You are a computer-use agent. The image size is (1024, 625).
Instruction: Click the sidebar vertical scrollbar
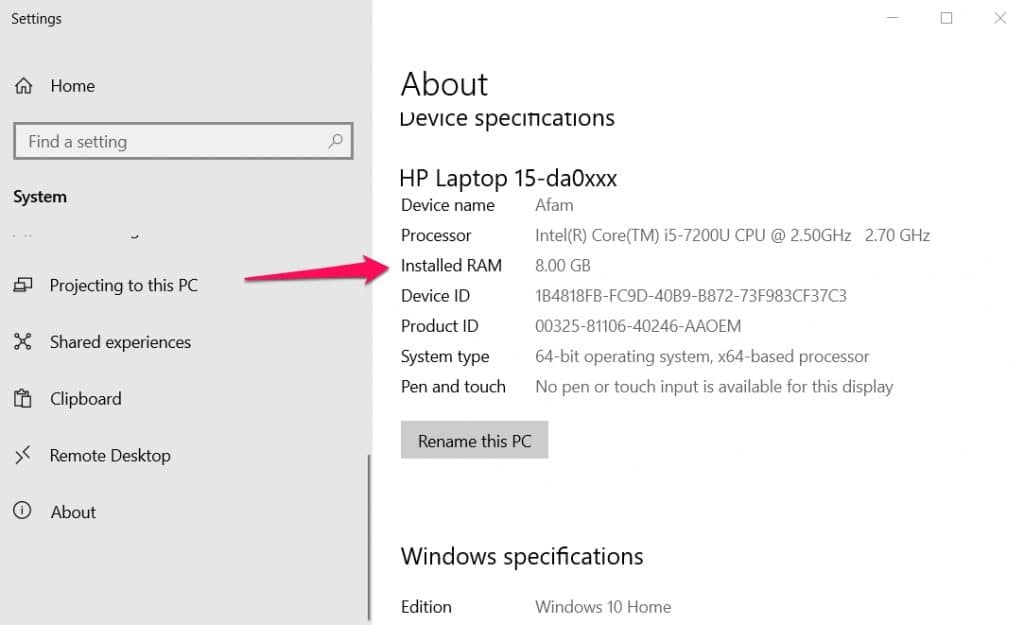click(369, 537)
